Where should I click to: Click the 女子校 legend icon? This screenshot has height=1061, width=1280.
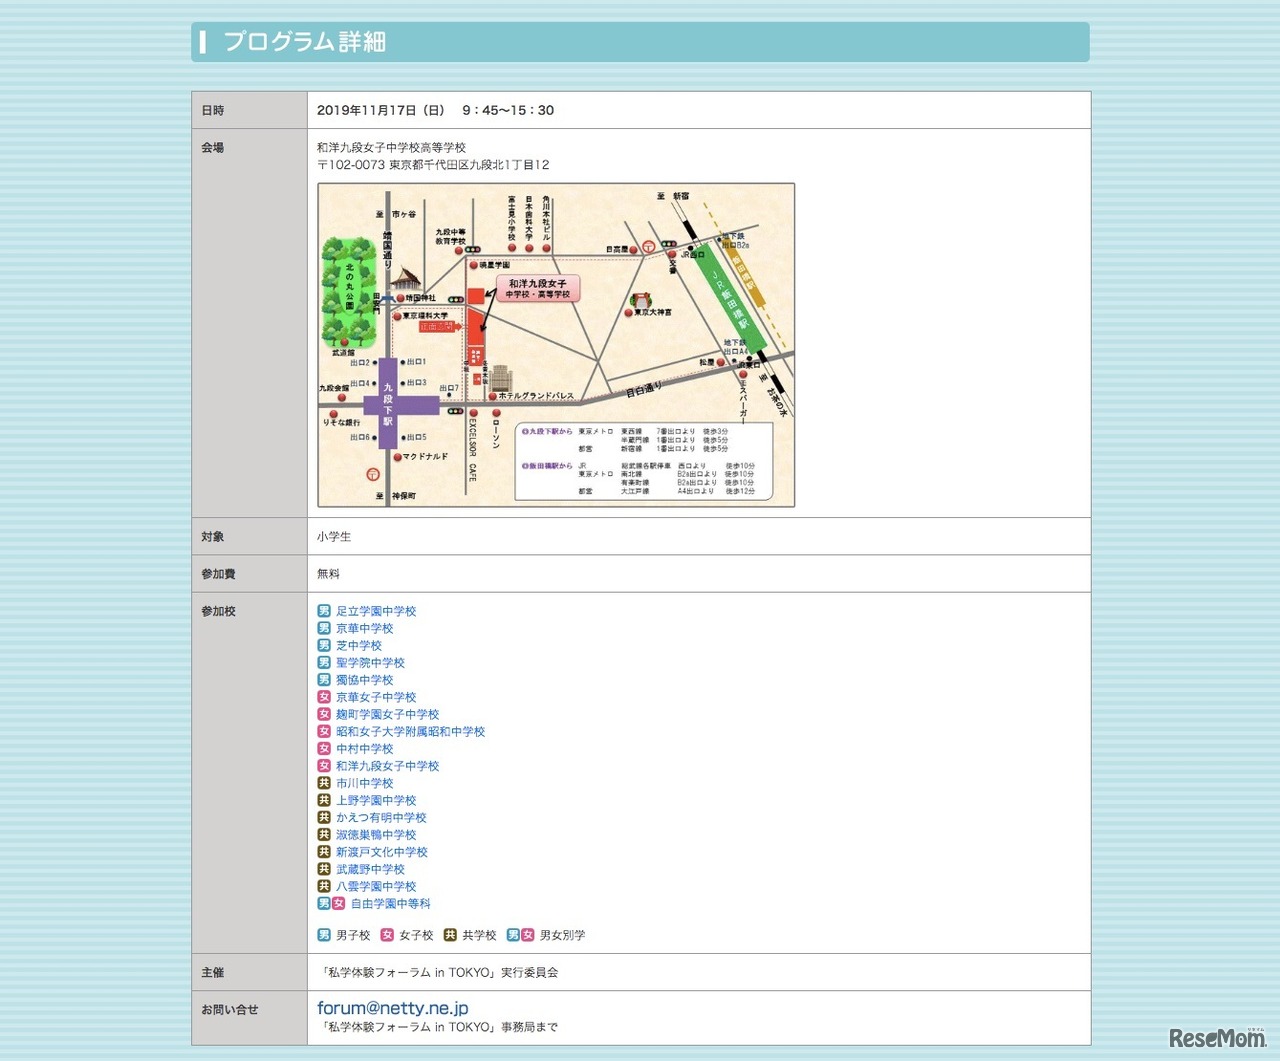(x=387, y=935)
